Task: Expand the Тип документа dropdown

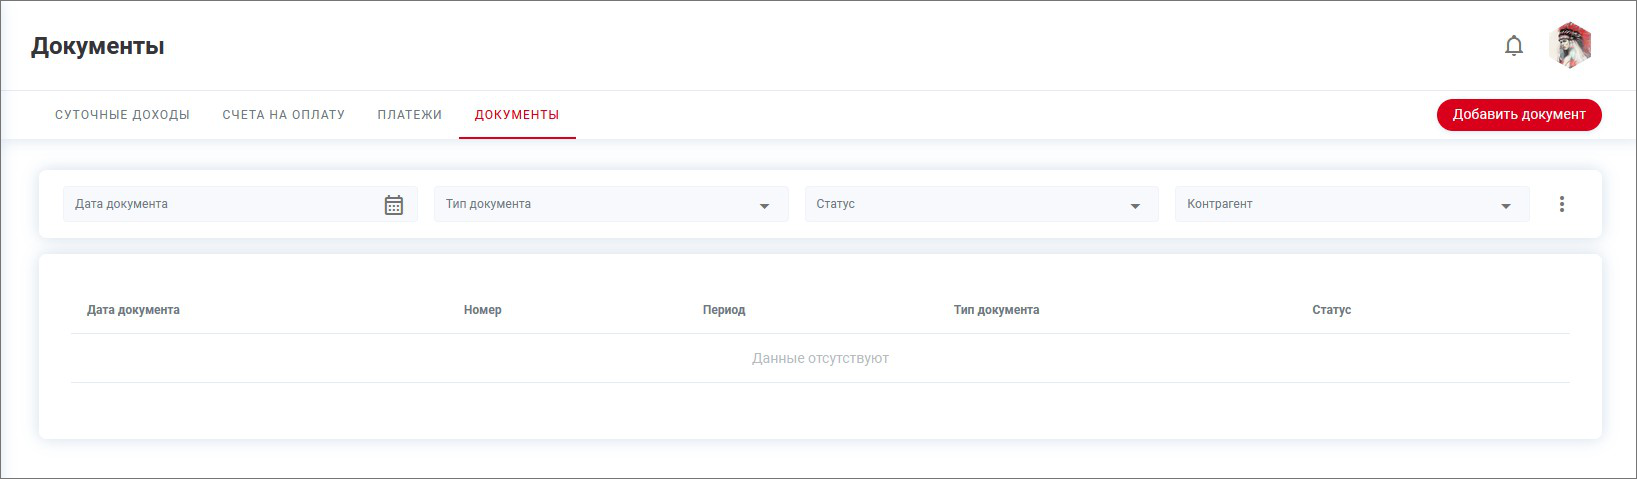Action: pyautogui.click(x=610, y=204)
